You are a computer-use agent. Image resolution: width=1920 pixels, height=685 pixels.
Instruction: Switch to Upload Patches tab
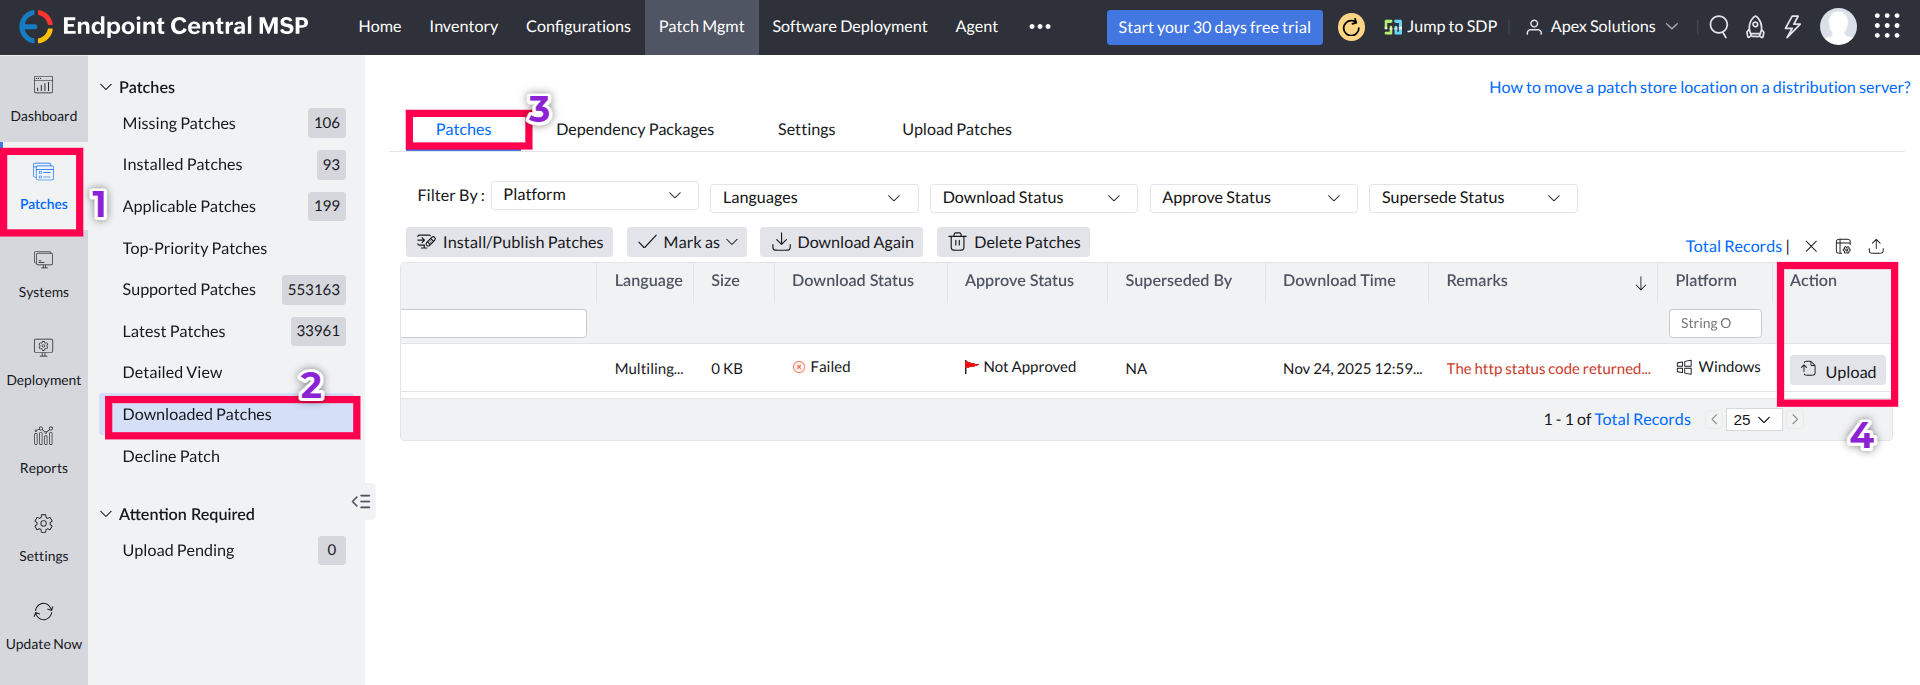tap(957, 130)
